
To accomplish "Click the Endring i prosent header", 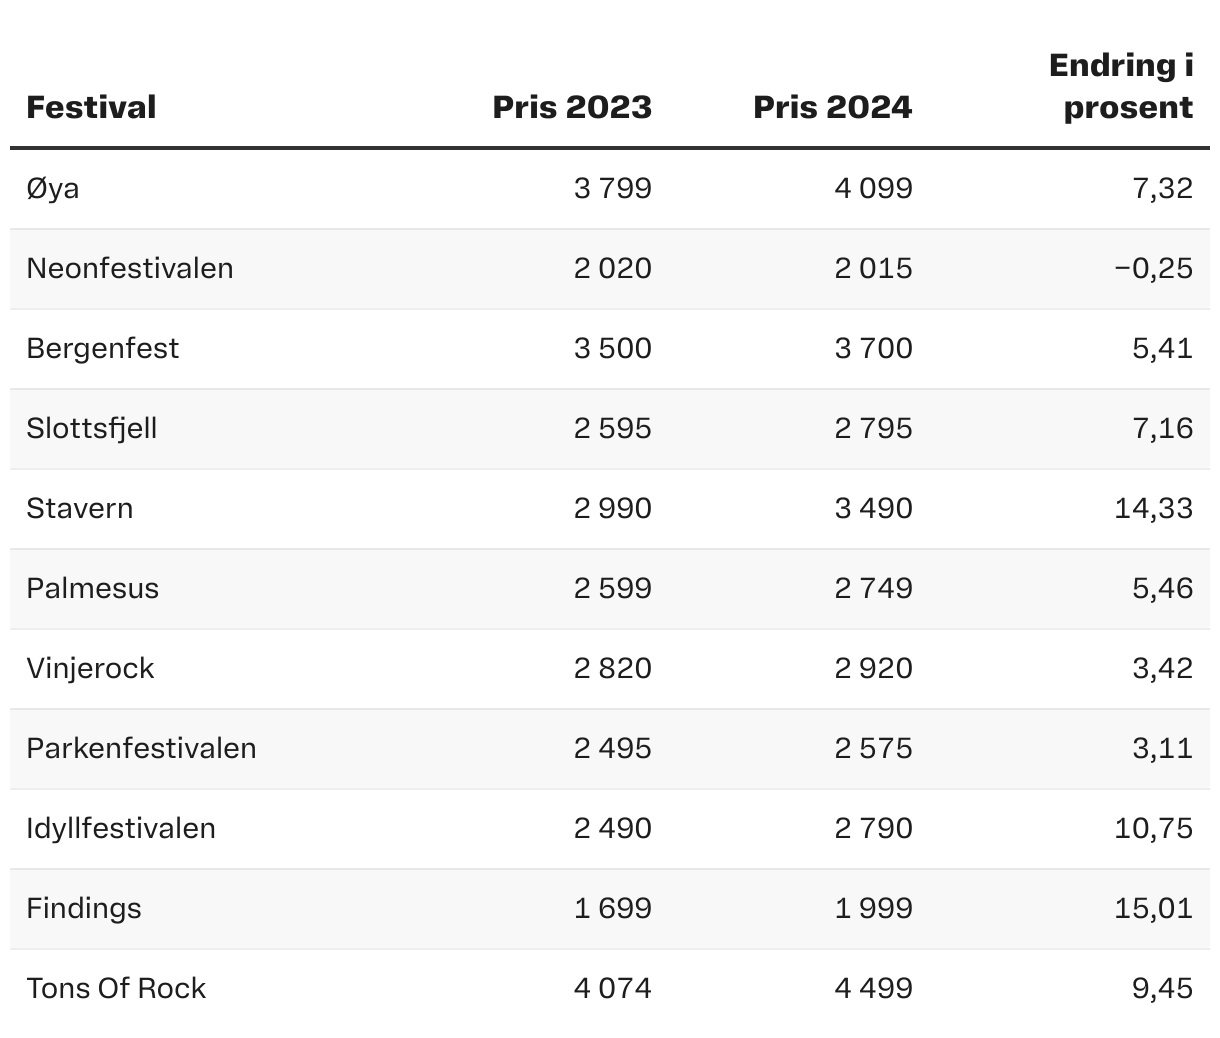I will point(1122,86).
